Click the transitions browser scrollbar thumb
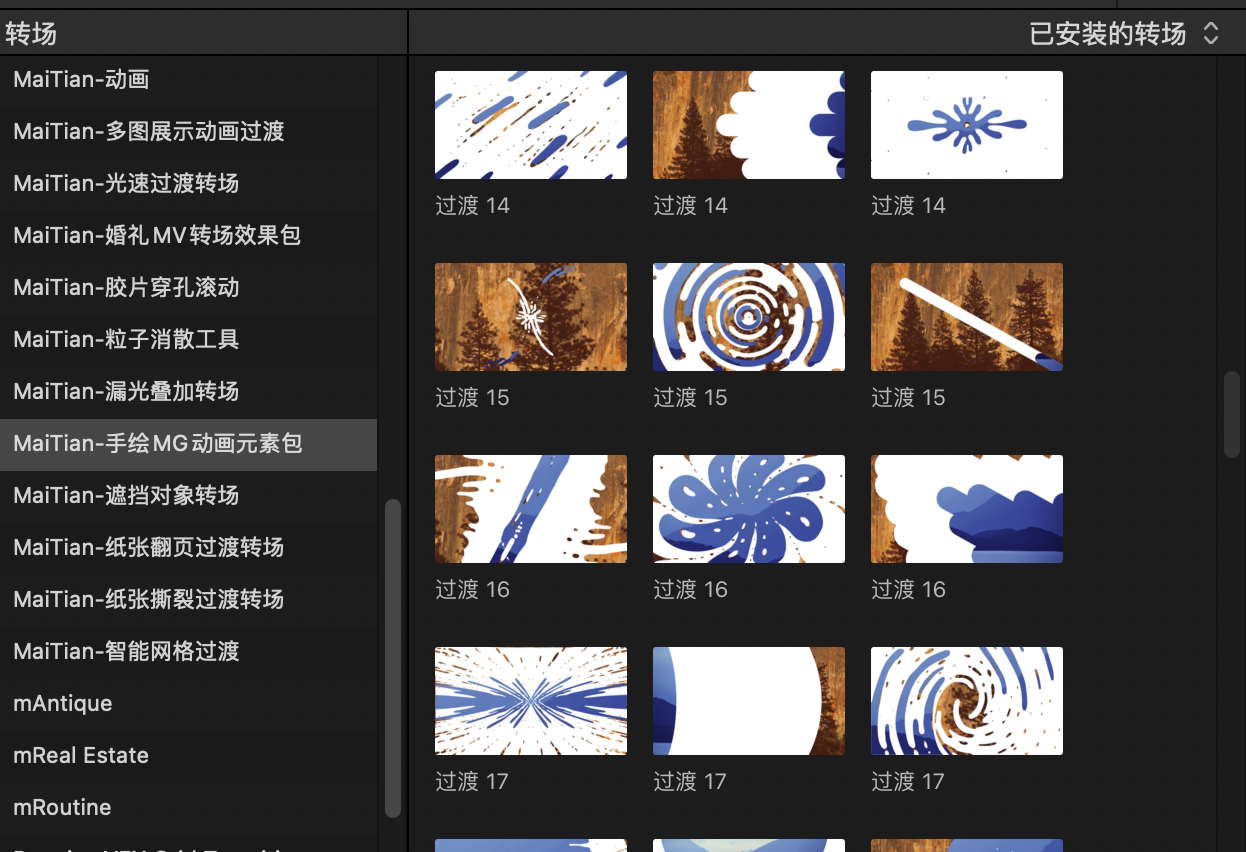Screen dimensions: 1246x852 (1232, 414)
